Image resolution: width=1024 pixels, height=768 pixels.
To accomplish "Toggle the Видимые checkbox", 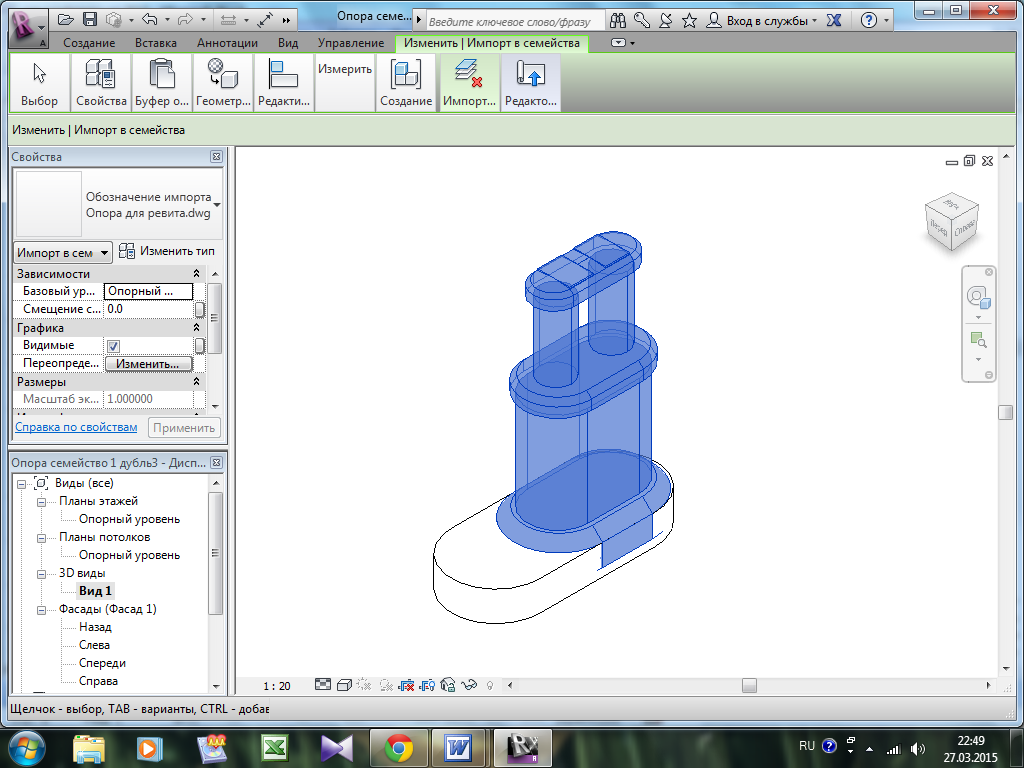I will tap(113, 346).
